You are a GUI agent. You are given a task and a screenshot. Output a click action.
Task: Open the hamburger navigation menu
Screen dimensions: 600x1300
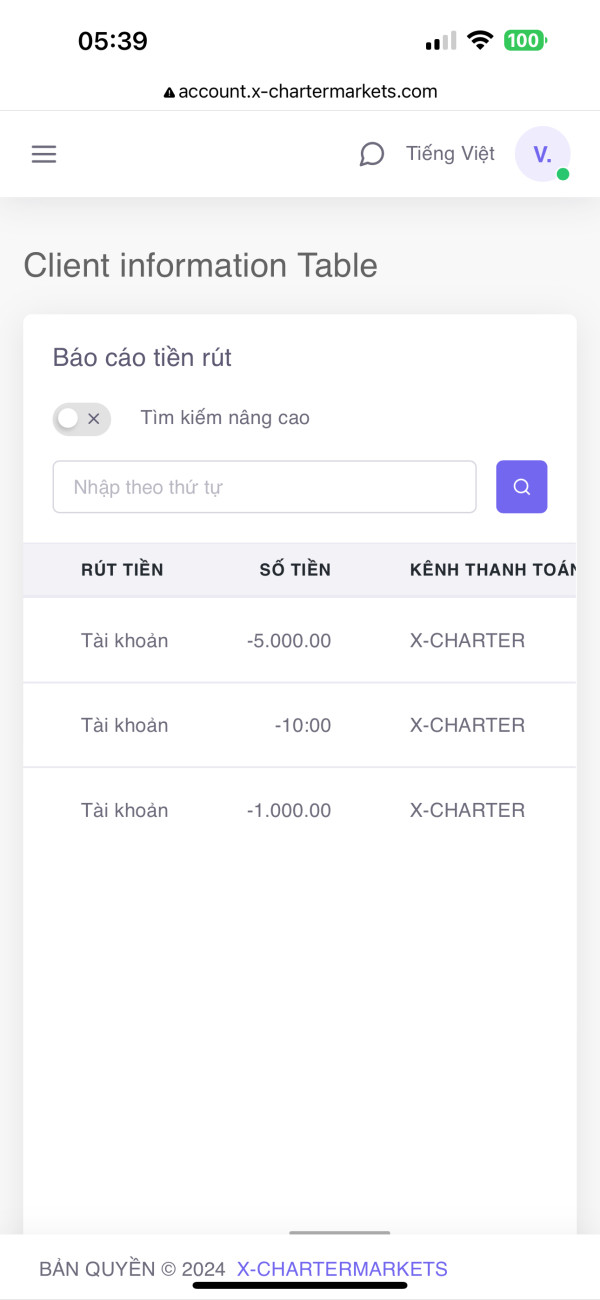pyautogui.click(x=44, y=154)
